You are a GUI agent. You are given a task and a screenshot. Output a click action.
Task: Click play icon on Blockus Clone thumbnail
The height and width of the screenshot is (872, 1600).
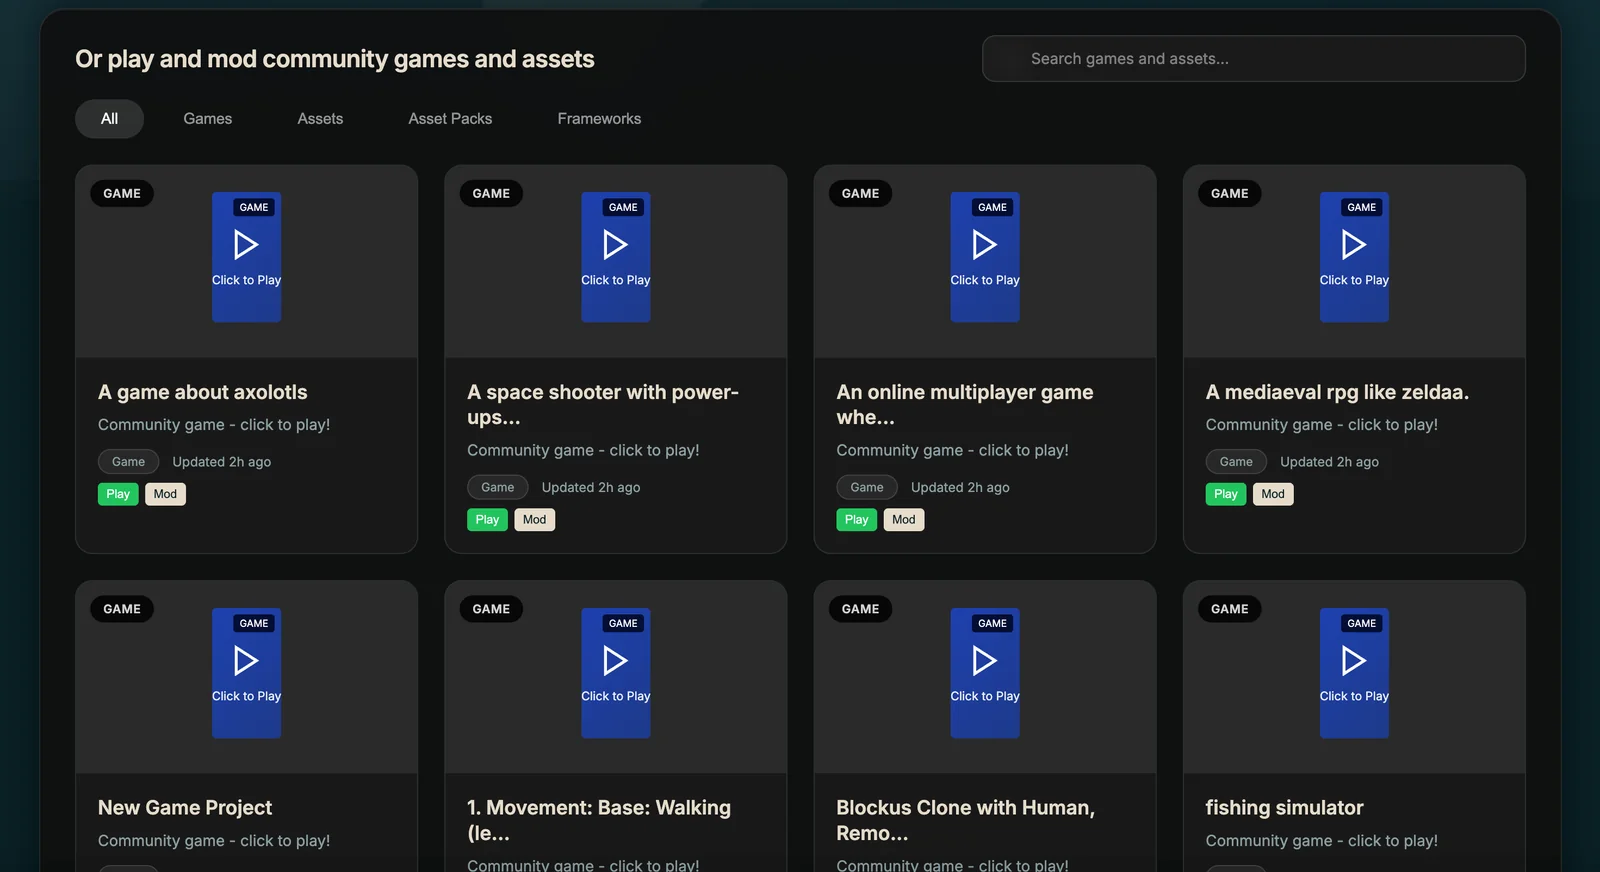[985, 661]
